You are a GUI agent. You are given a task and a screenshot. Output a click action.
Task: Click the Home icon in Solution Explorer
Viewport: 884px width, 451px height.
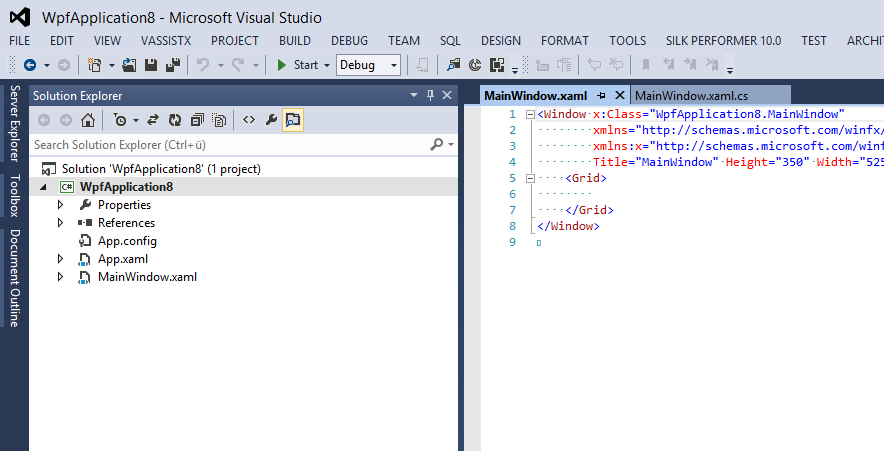[x=87, y=120]
